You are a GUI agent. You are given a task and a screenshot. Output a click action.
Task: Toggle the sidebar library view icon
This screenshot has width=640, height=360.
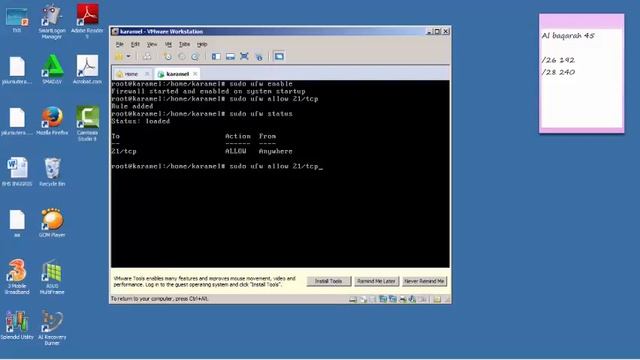tap(216, 56)
